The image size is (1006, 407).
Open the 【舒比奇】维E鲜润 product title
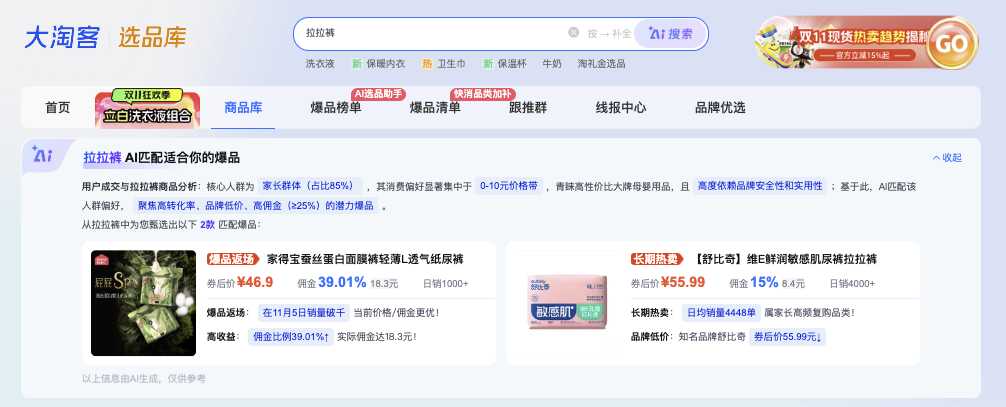[x=786, y=259]
